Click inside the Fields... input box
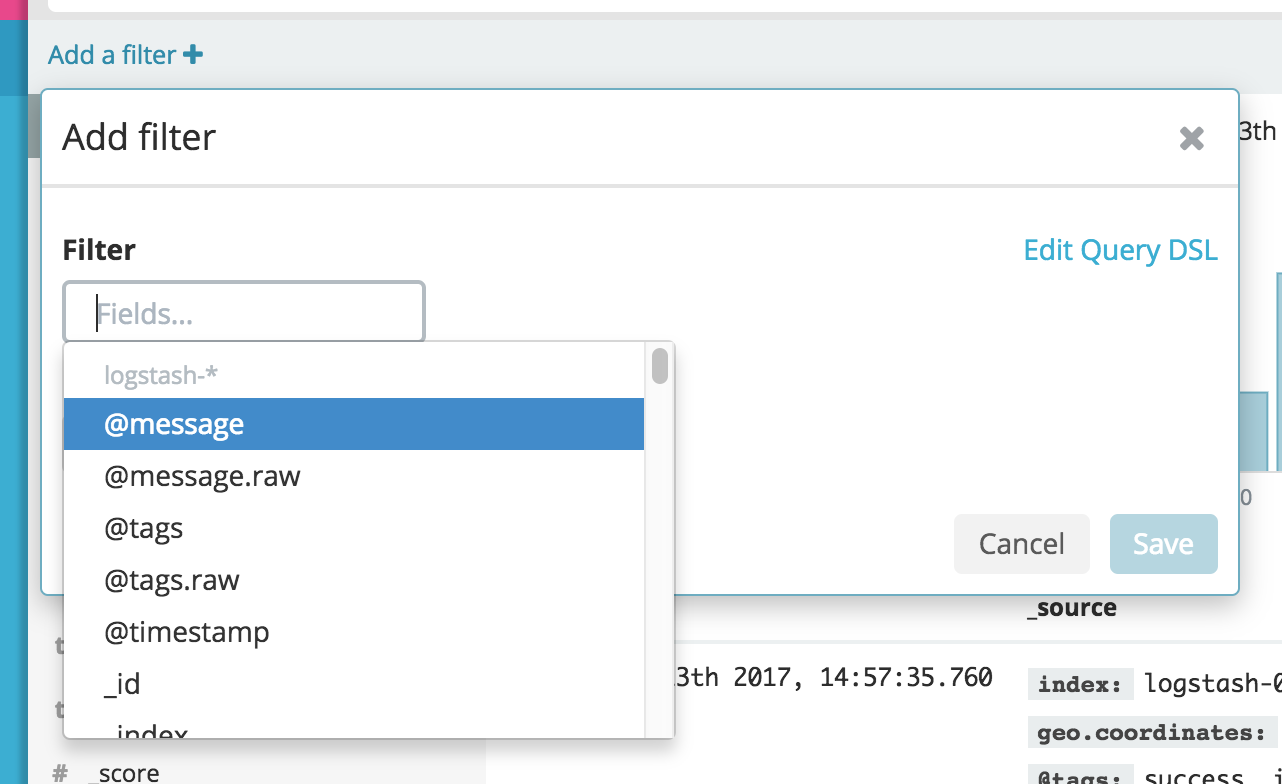 point(243,311)
